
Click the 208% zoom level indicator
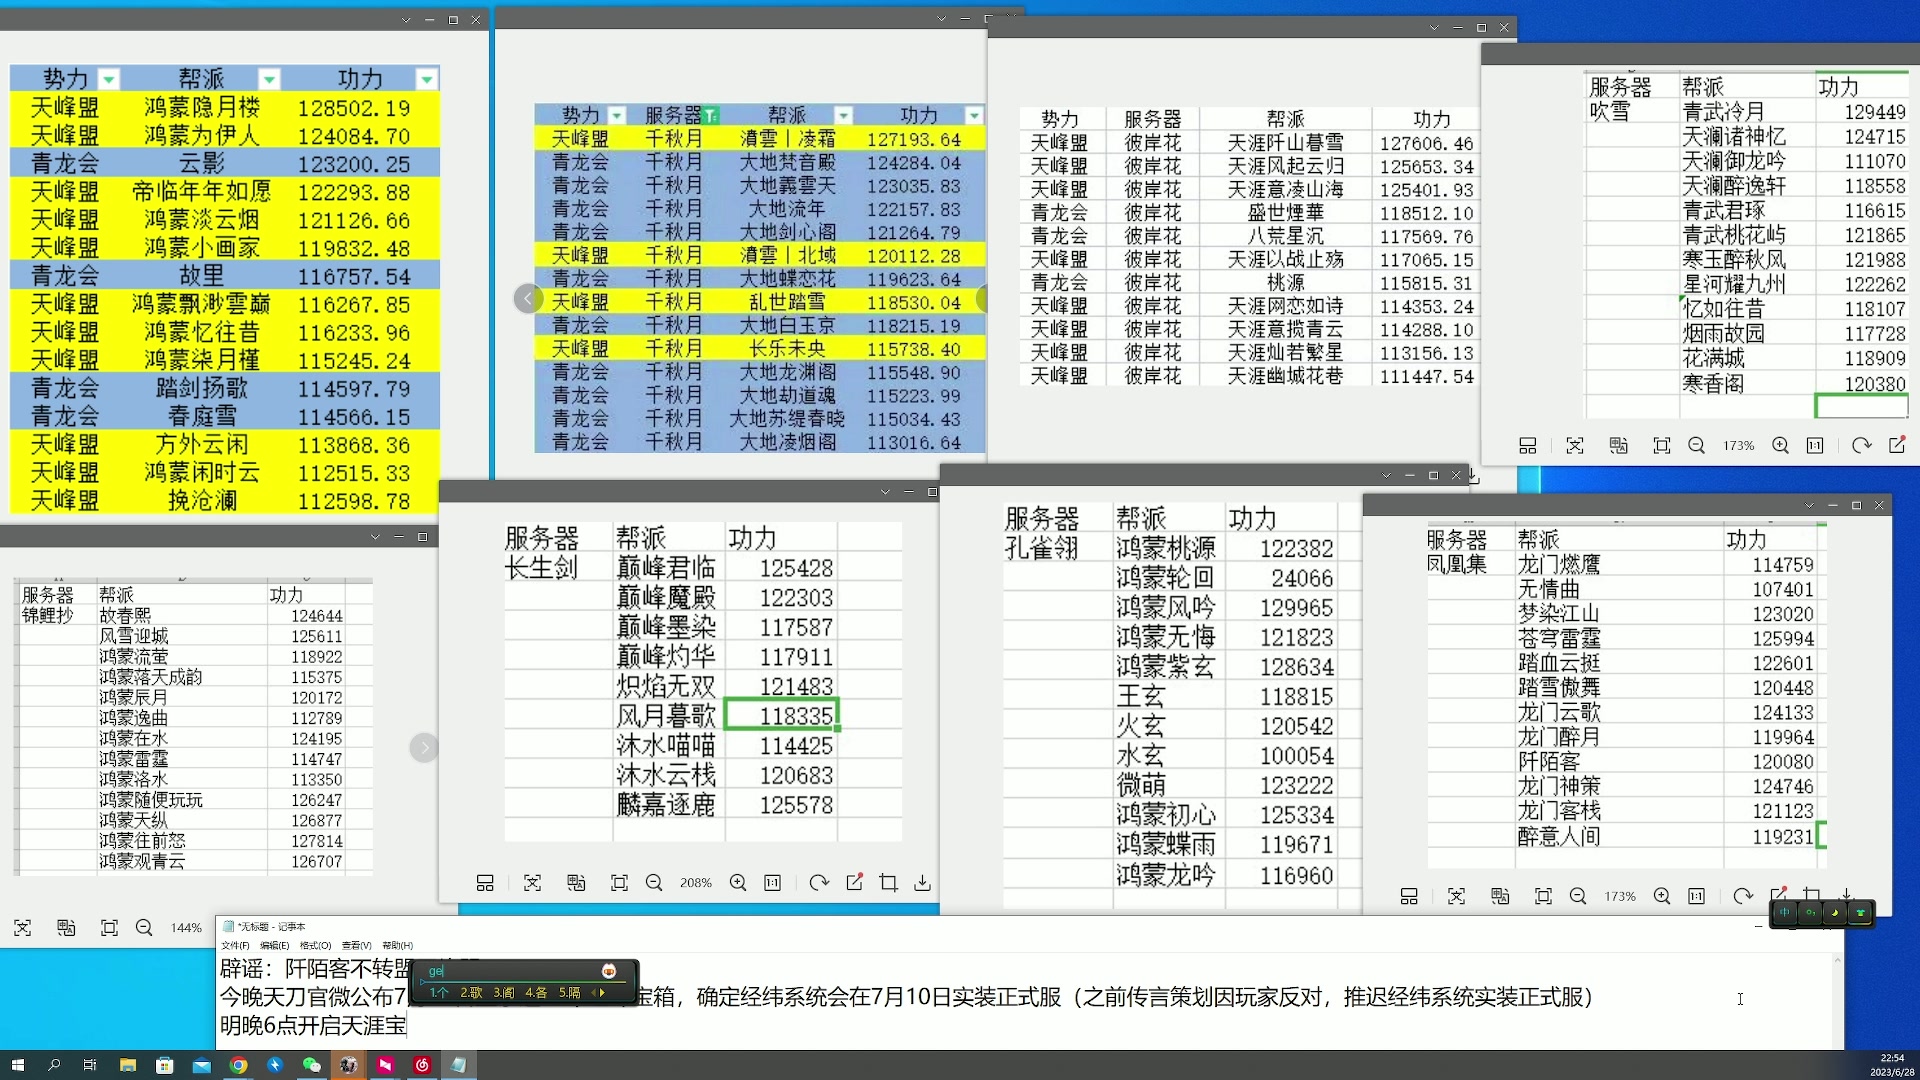[x=696, y=883]
